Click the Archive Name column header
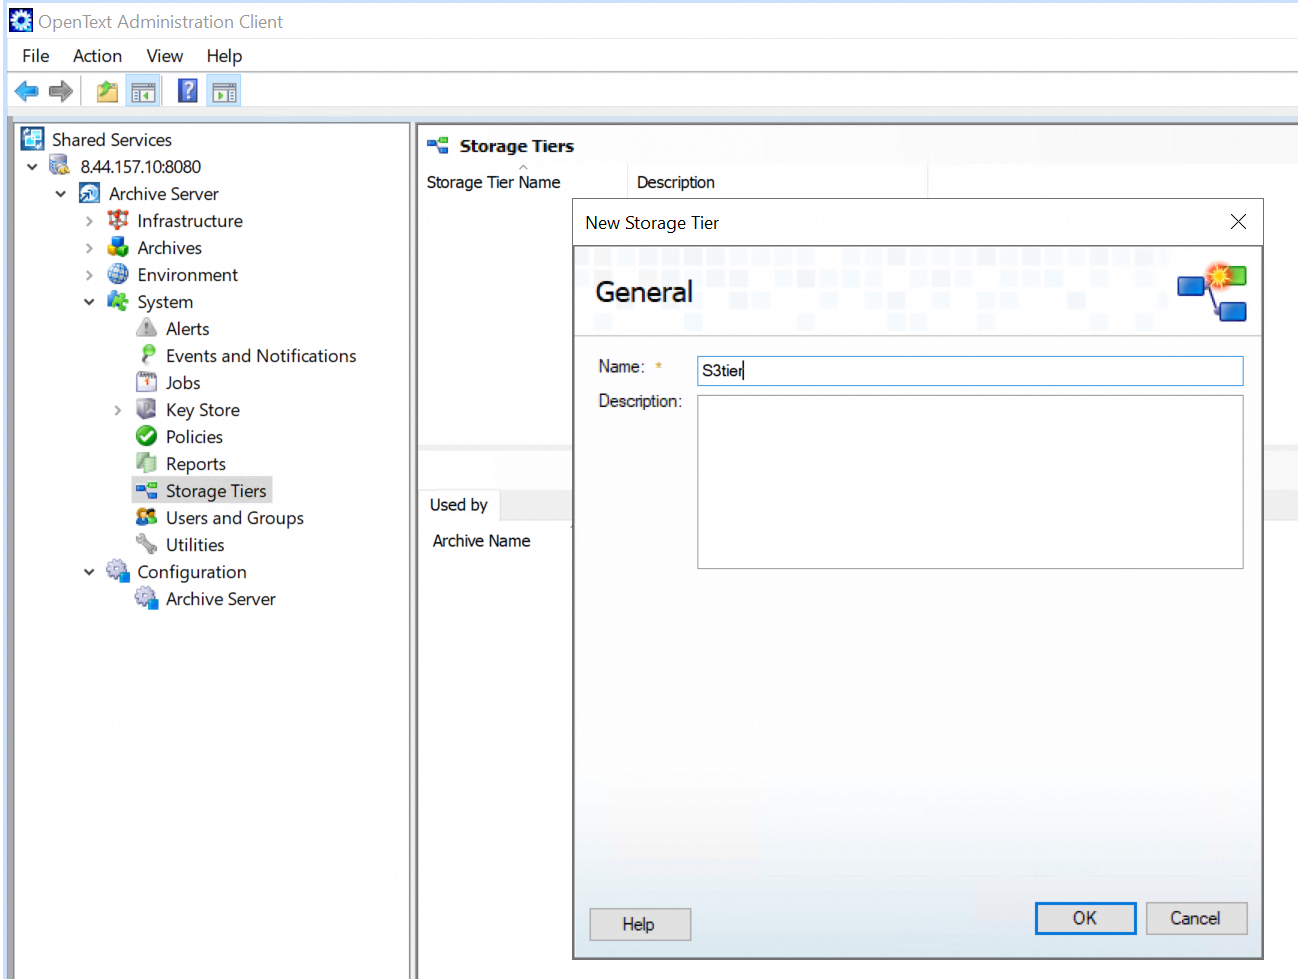The image size is (1298, 979). [x=482, y=541]
